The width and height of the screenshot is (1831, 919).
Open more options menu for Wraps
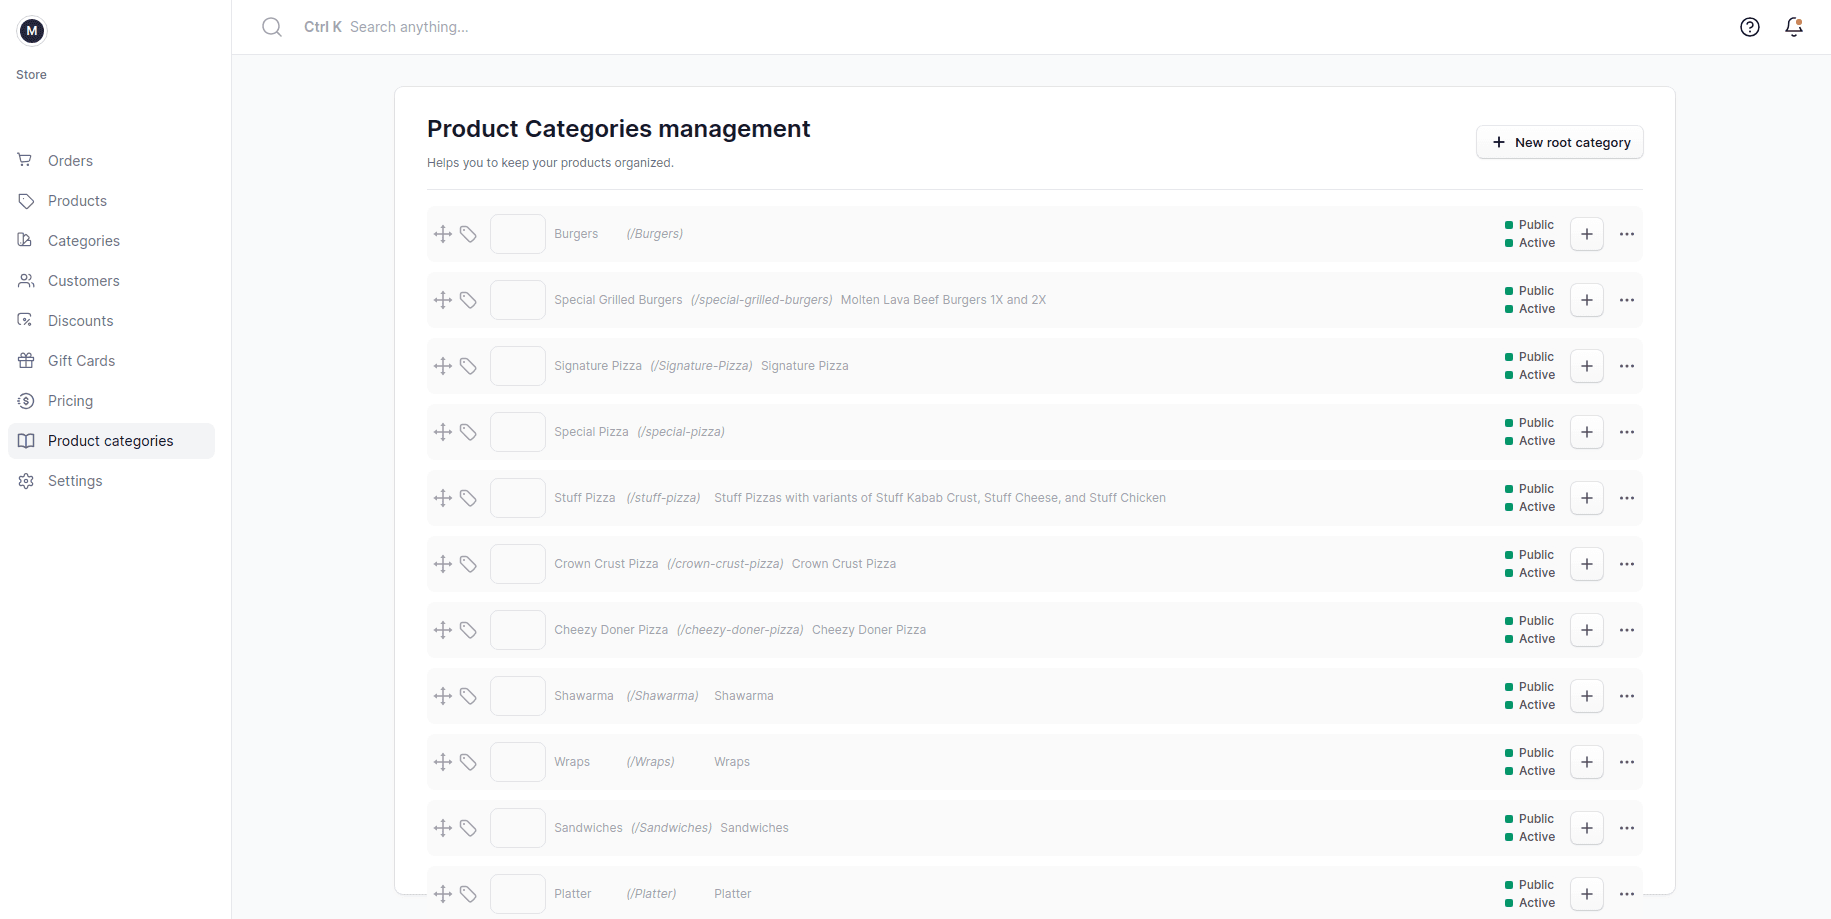tap(1627, 762)
